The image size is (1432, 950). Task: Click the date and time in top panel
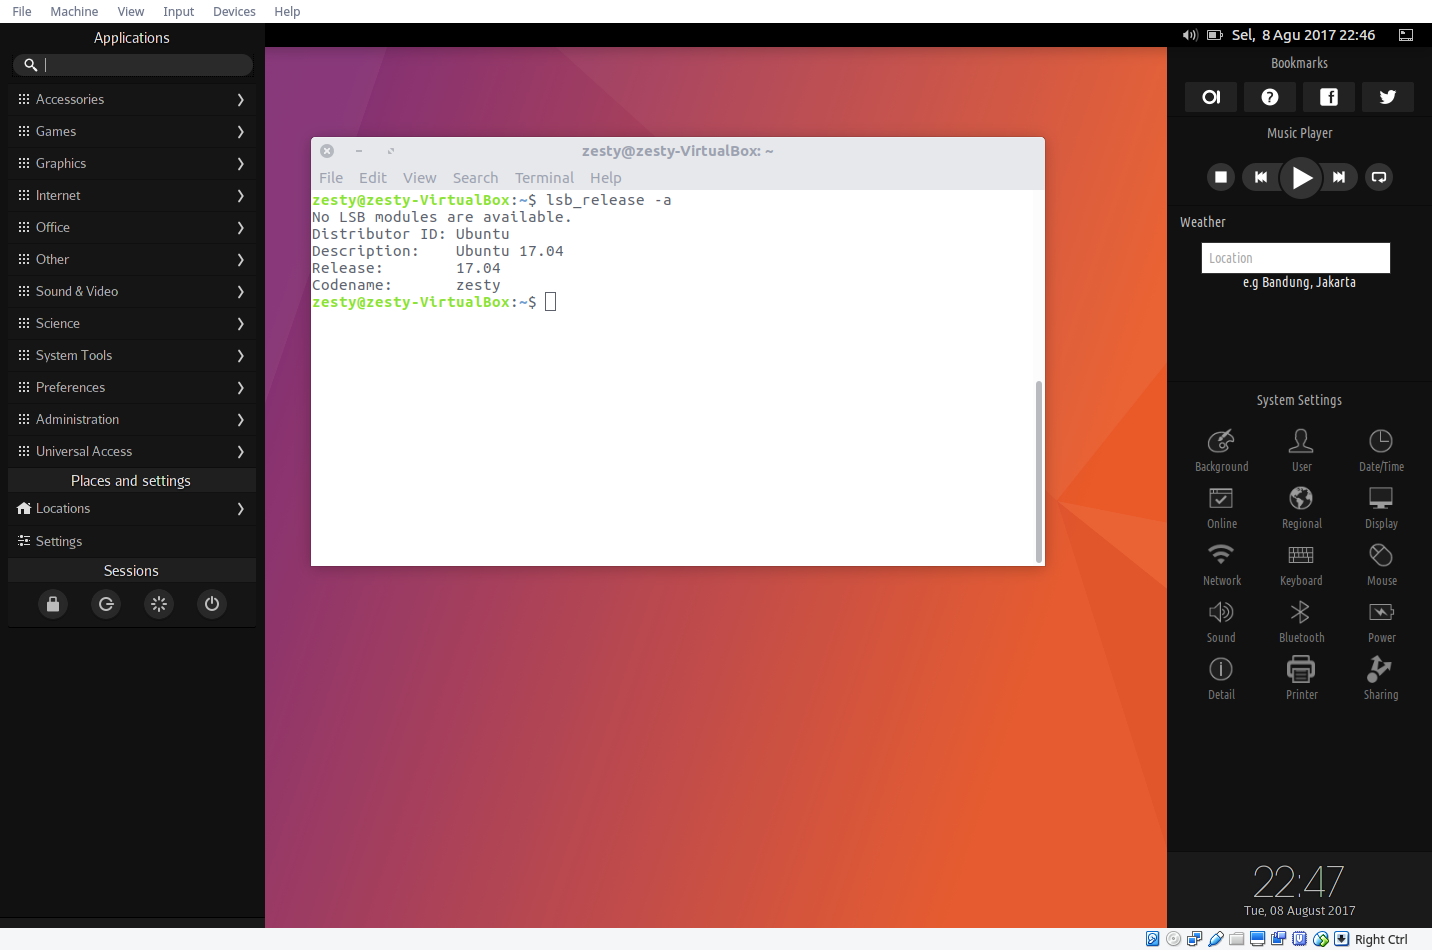(1303, 35)
